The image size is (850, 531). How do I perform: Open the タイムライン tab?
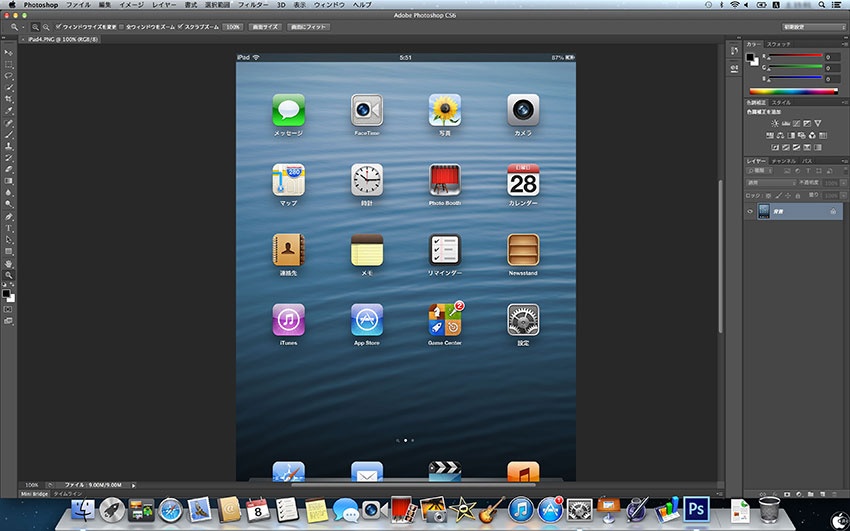point(68,494)
